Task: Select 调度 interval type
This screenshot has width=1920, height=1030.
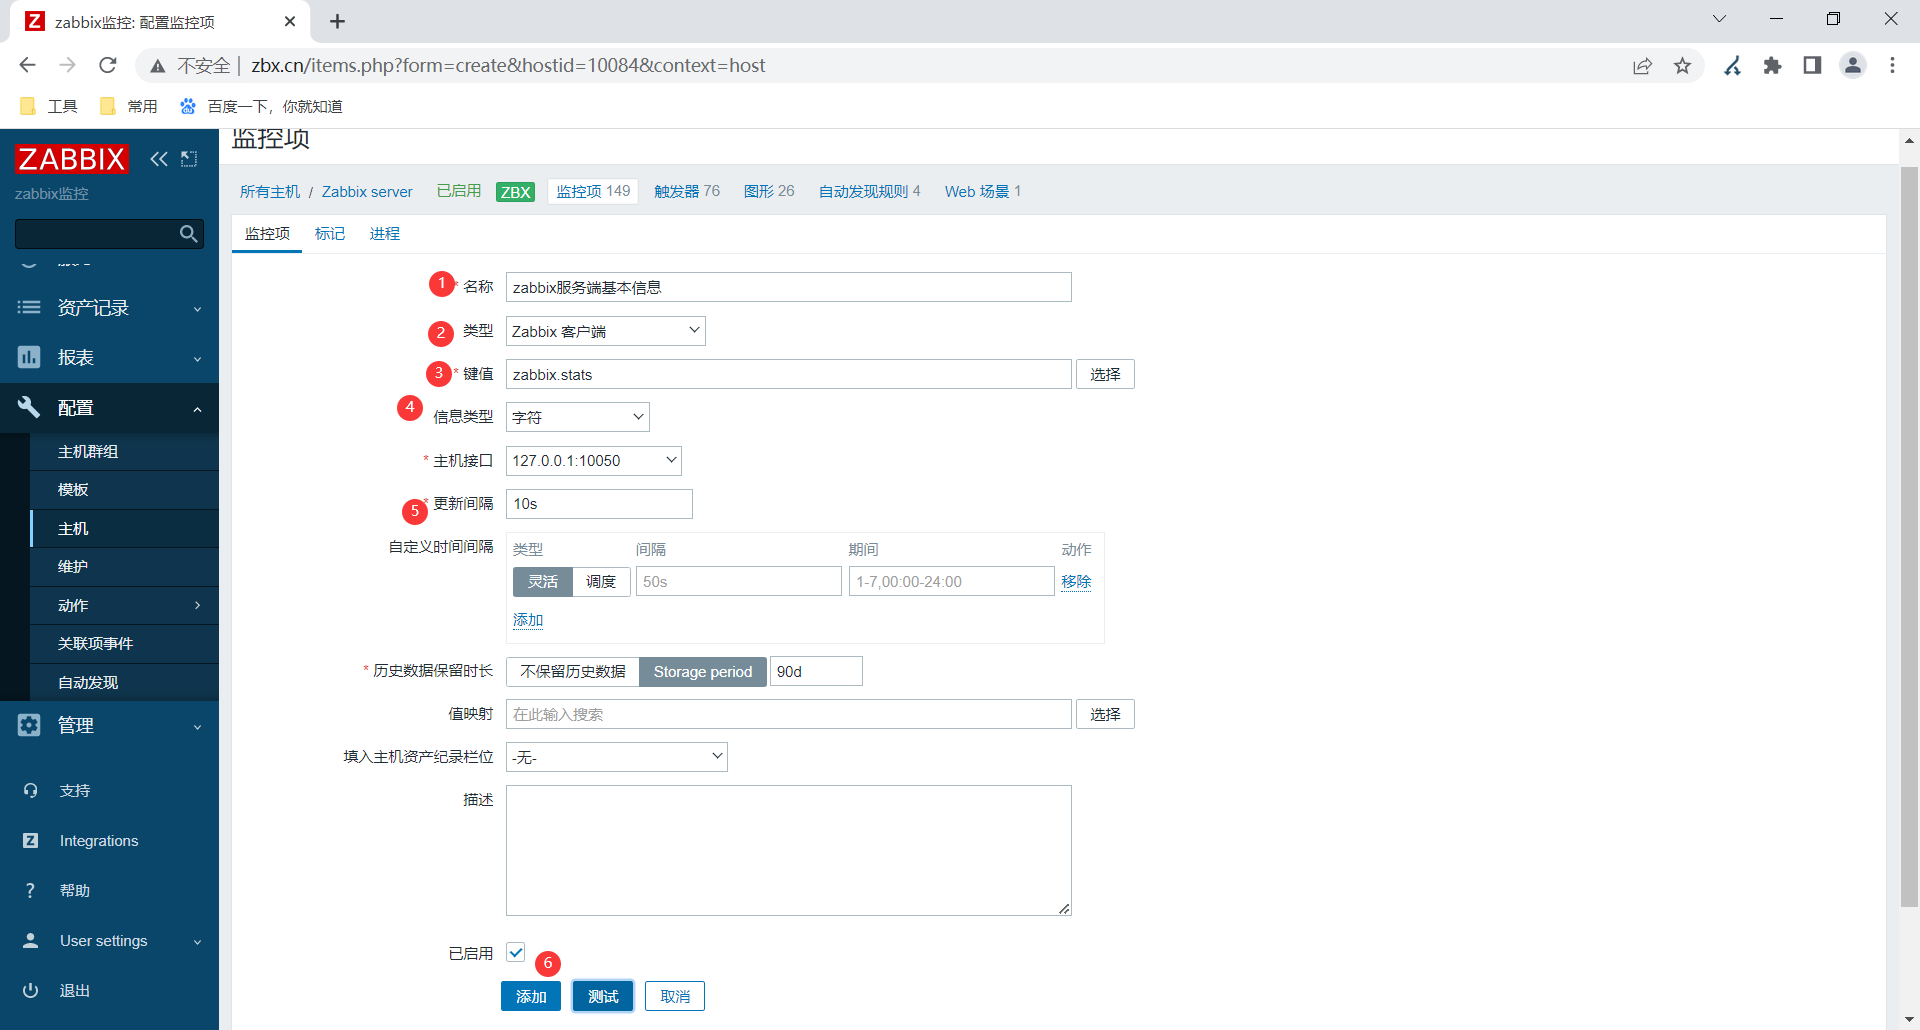Action: pyautogui.click(x=601, y=582)
